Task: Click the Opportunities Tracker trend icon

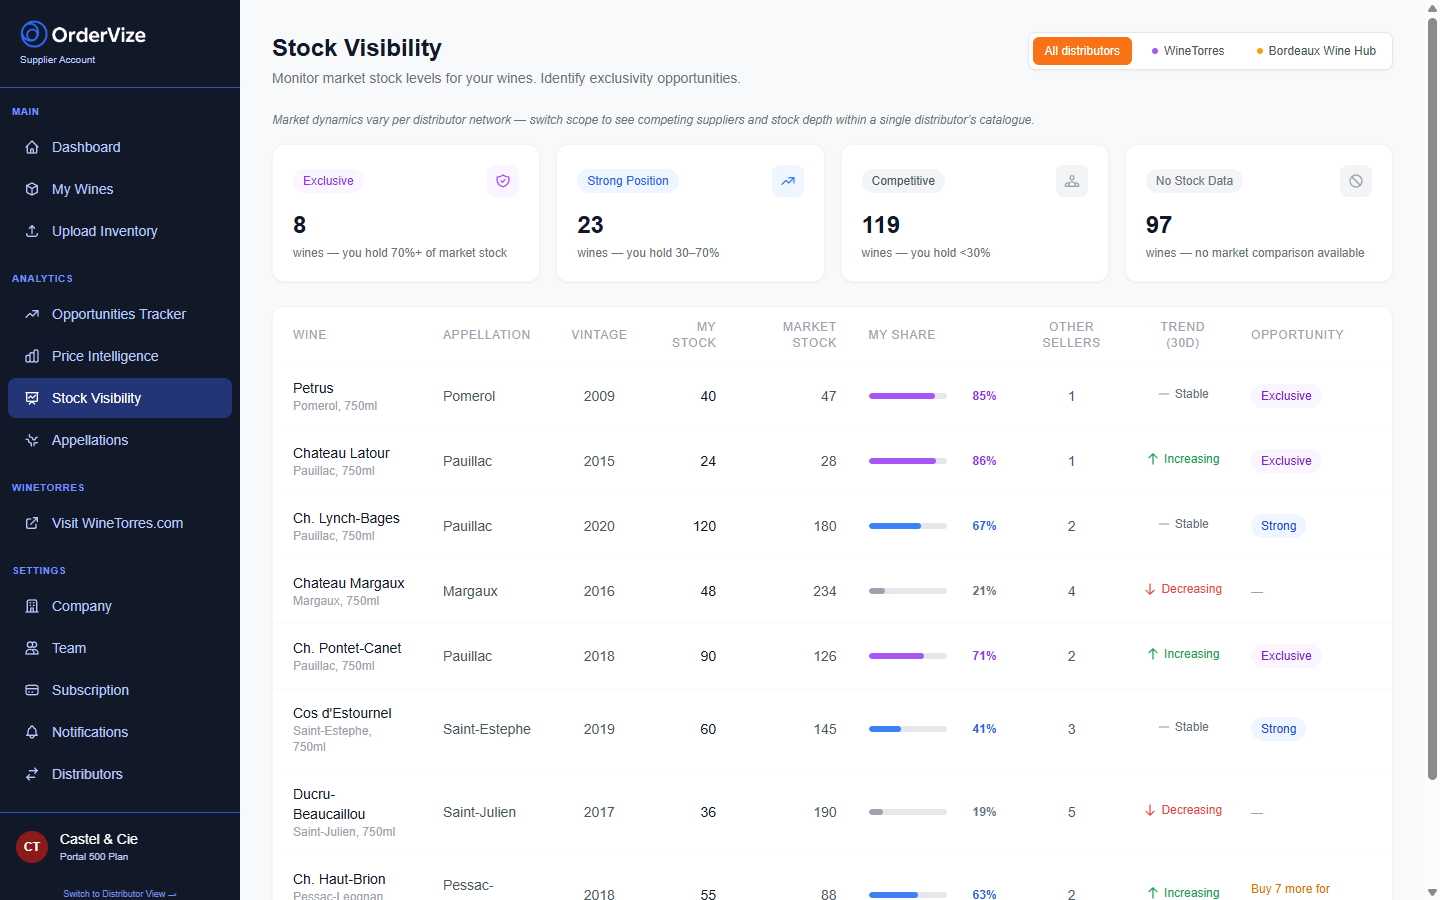Action: pyautogui.click(x=32, y=314)
